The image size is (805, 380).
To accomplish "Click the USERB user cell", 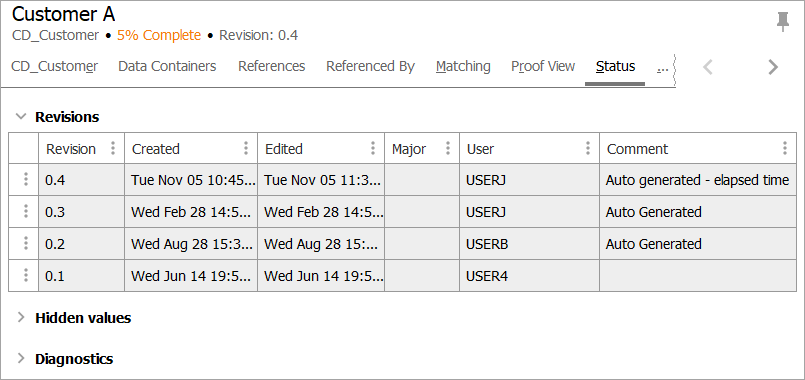I will pyautogui.click(x=529, y=243).
